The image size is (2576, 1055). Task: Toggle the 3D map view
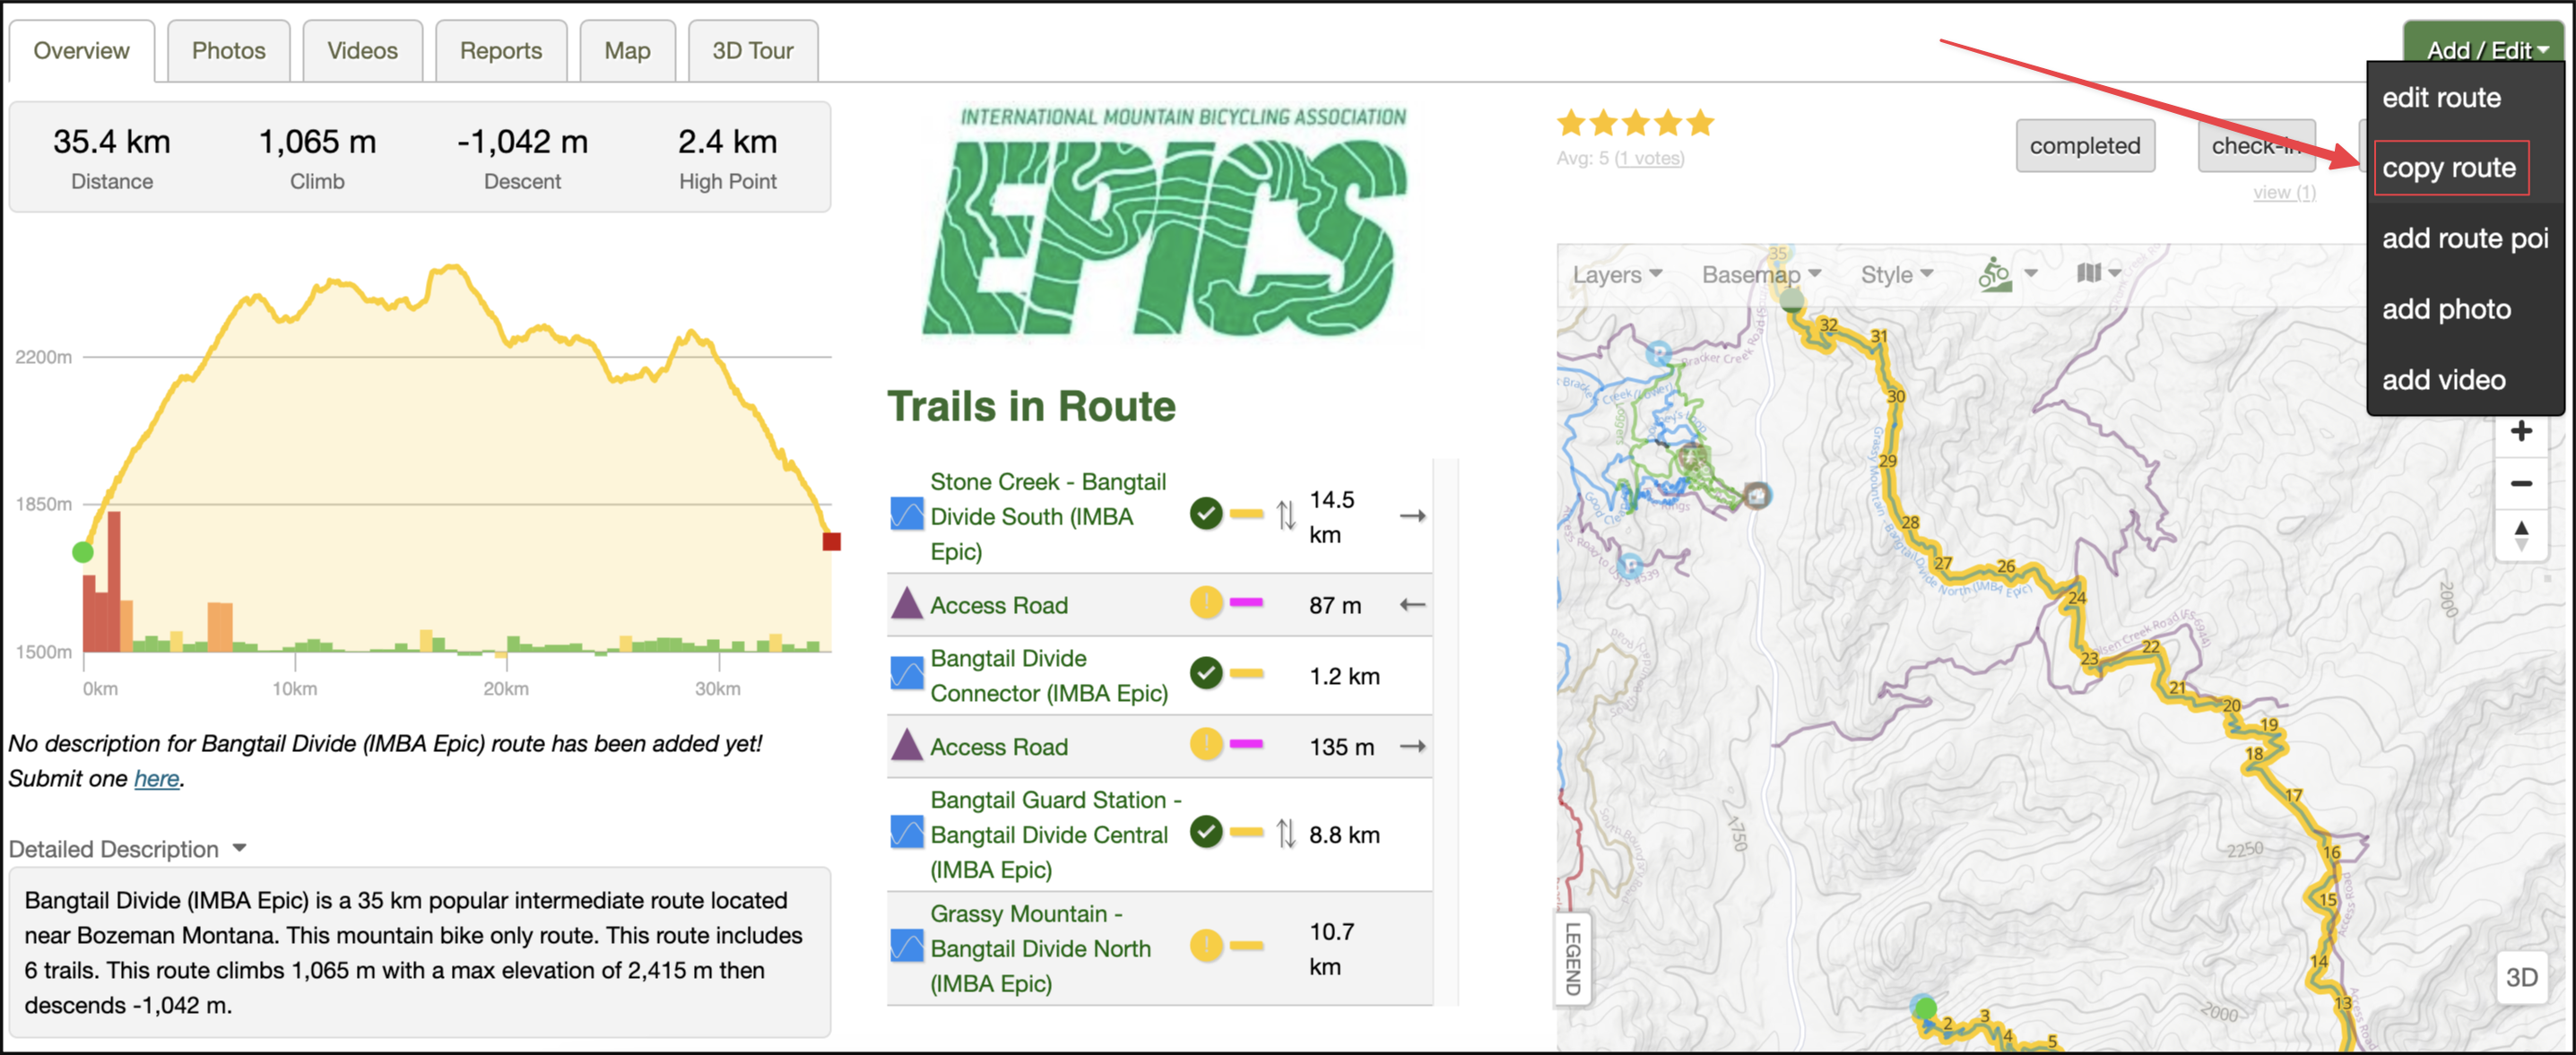2521,977
